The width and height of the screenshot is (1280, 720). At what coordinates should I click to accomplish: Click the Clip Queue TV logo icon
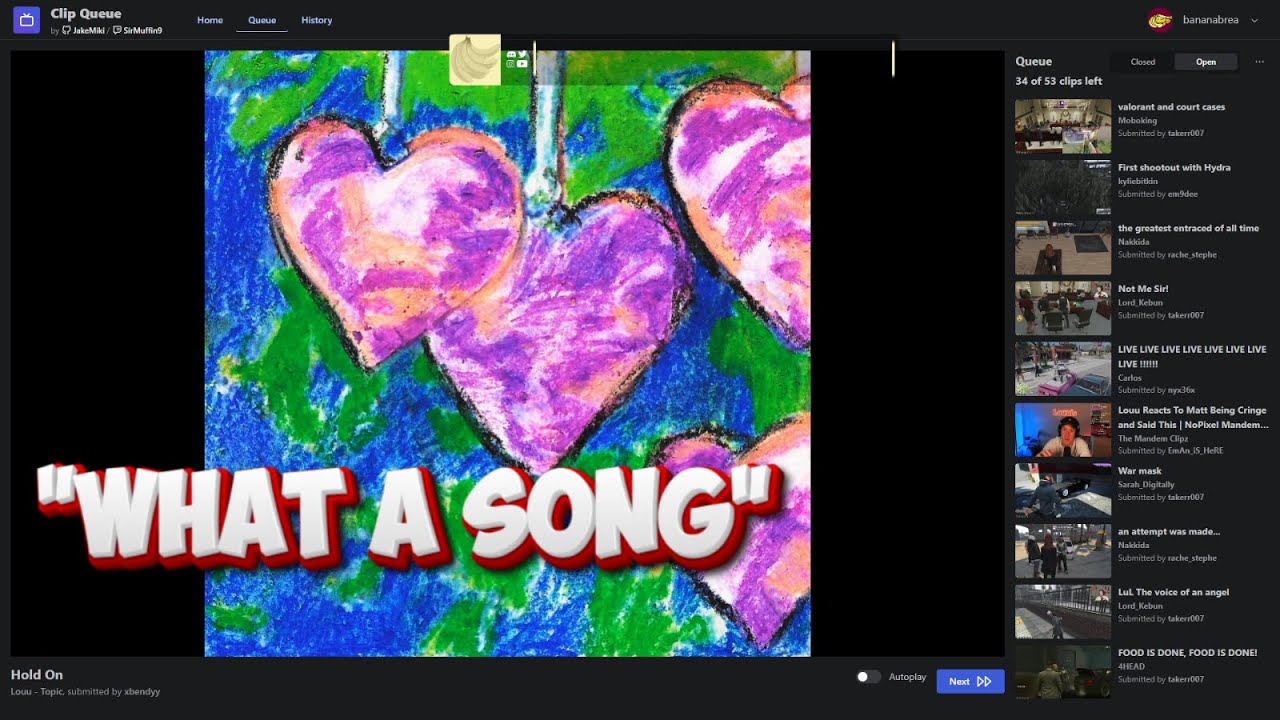(x=27, y=20)
